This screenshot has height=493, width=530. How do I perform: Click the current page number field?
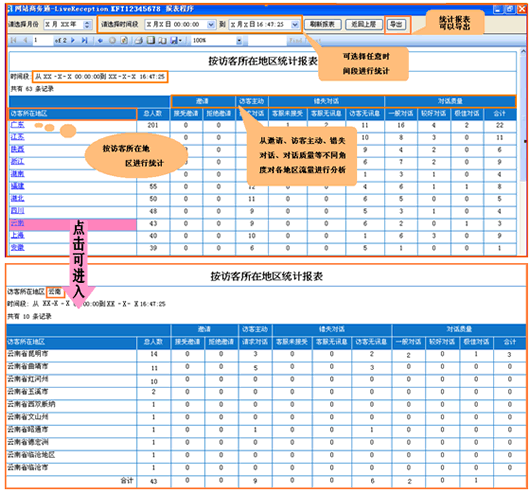pyautogui.click(x=42, y=41)
